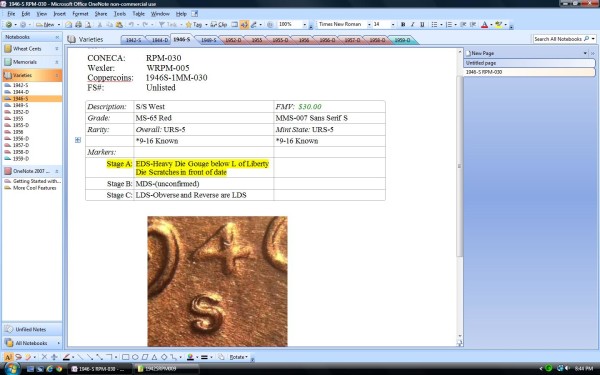Select the Triangle shape tool
Viewport: 600px width, 375px height.
point(155,357)
